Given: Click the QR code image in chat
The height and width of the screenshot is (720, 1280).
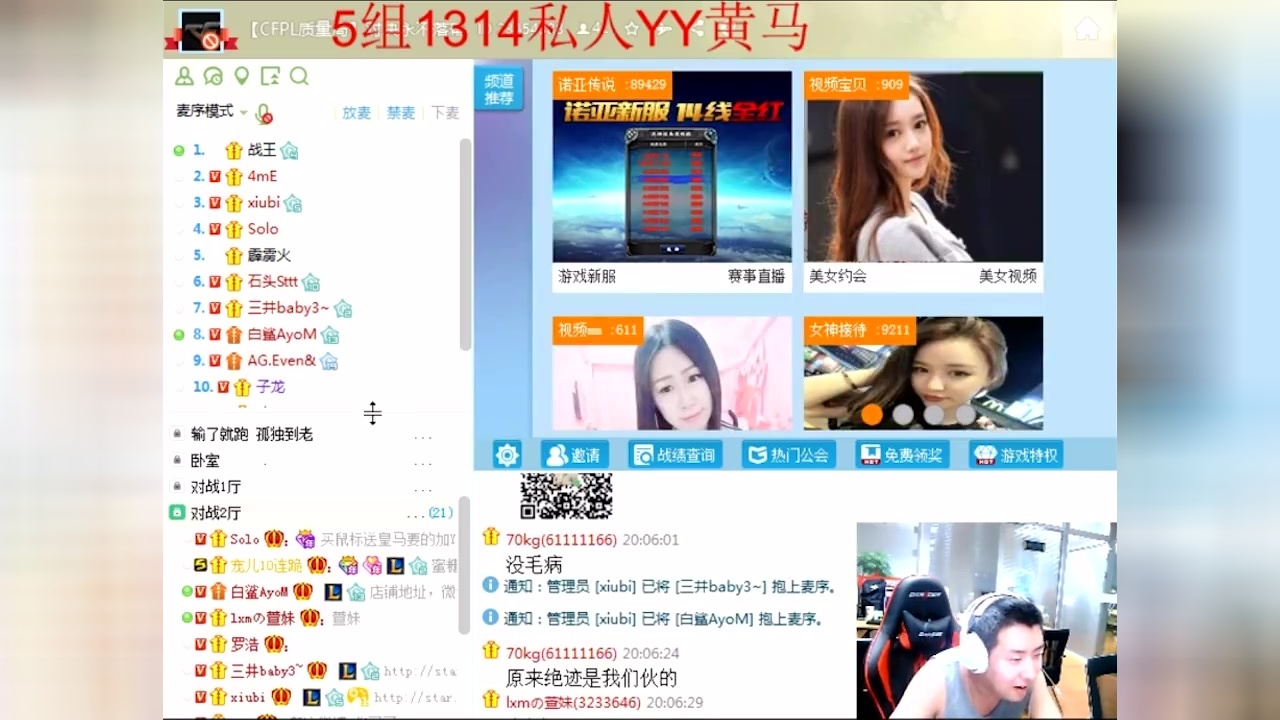Looking at the screenshot, I should tap(566, 496).
